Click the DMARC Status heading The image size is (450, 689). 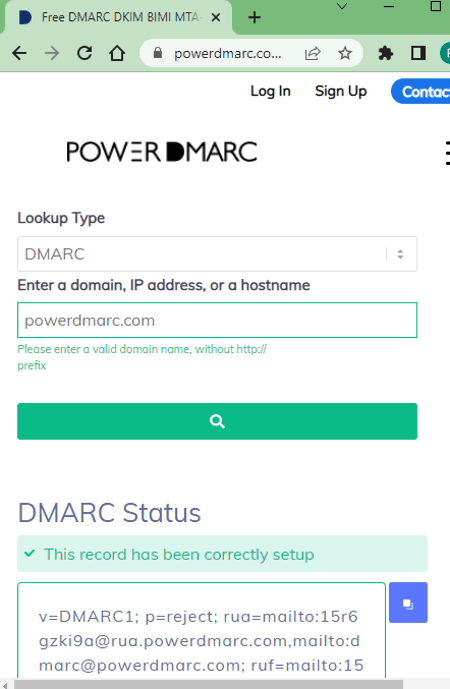[109, 513]
